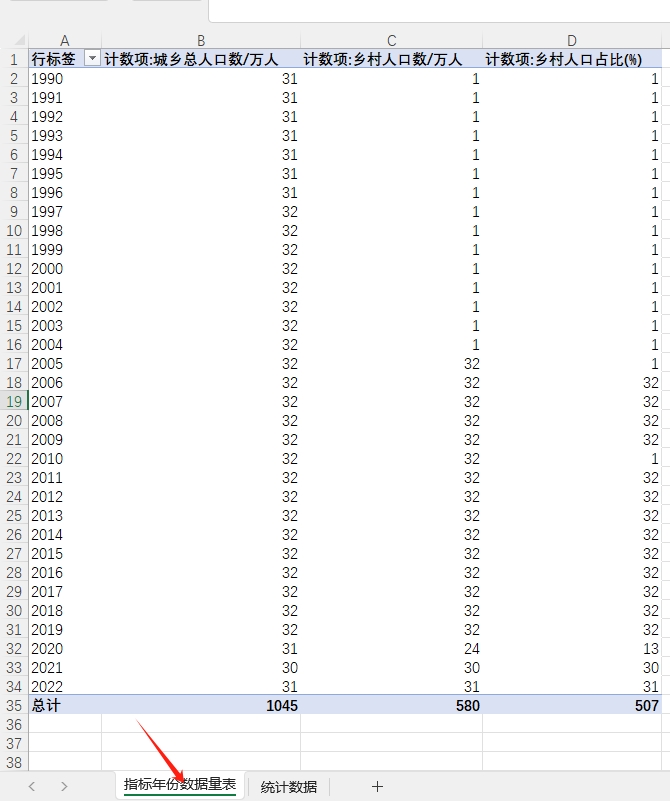The width and height of the screenshot is (670, 801).
Task: Select row header 19
Action: (14, 402)
